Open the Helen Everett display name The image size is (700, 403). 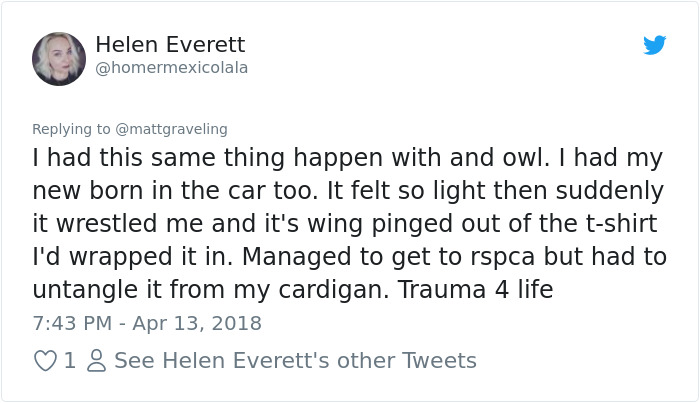tap(170, 45)
